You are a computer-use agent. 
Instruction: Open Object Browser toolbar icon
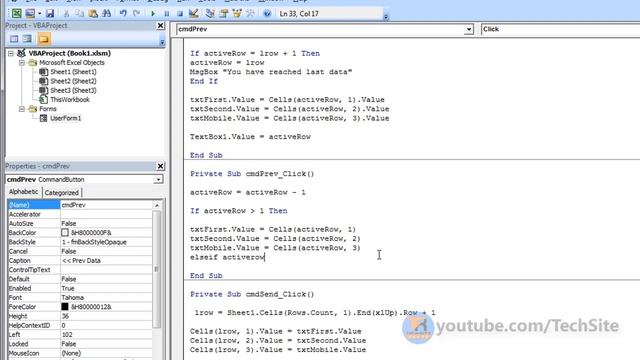pos(237,13)
